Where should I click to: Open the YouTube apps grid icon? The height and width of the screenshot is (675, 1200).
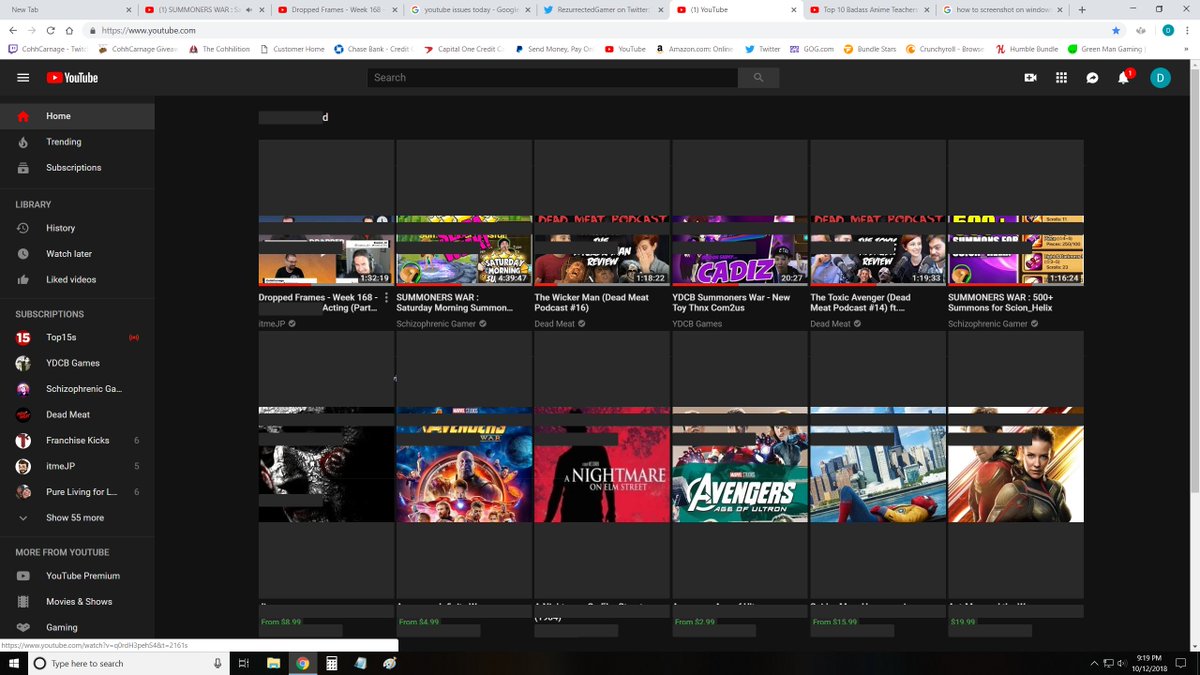click(1062, 77)
